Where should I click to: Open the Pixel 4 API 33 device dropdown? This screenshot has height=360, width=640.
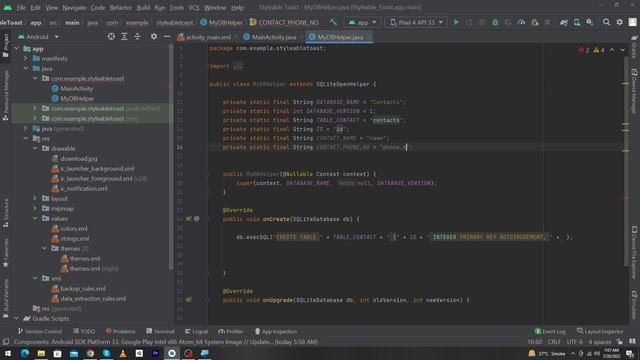416,22
